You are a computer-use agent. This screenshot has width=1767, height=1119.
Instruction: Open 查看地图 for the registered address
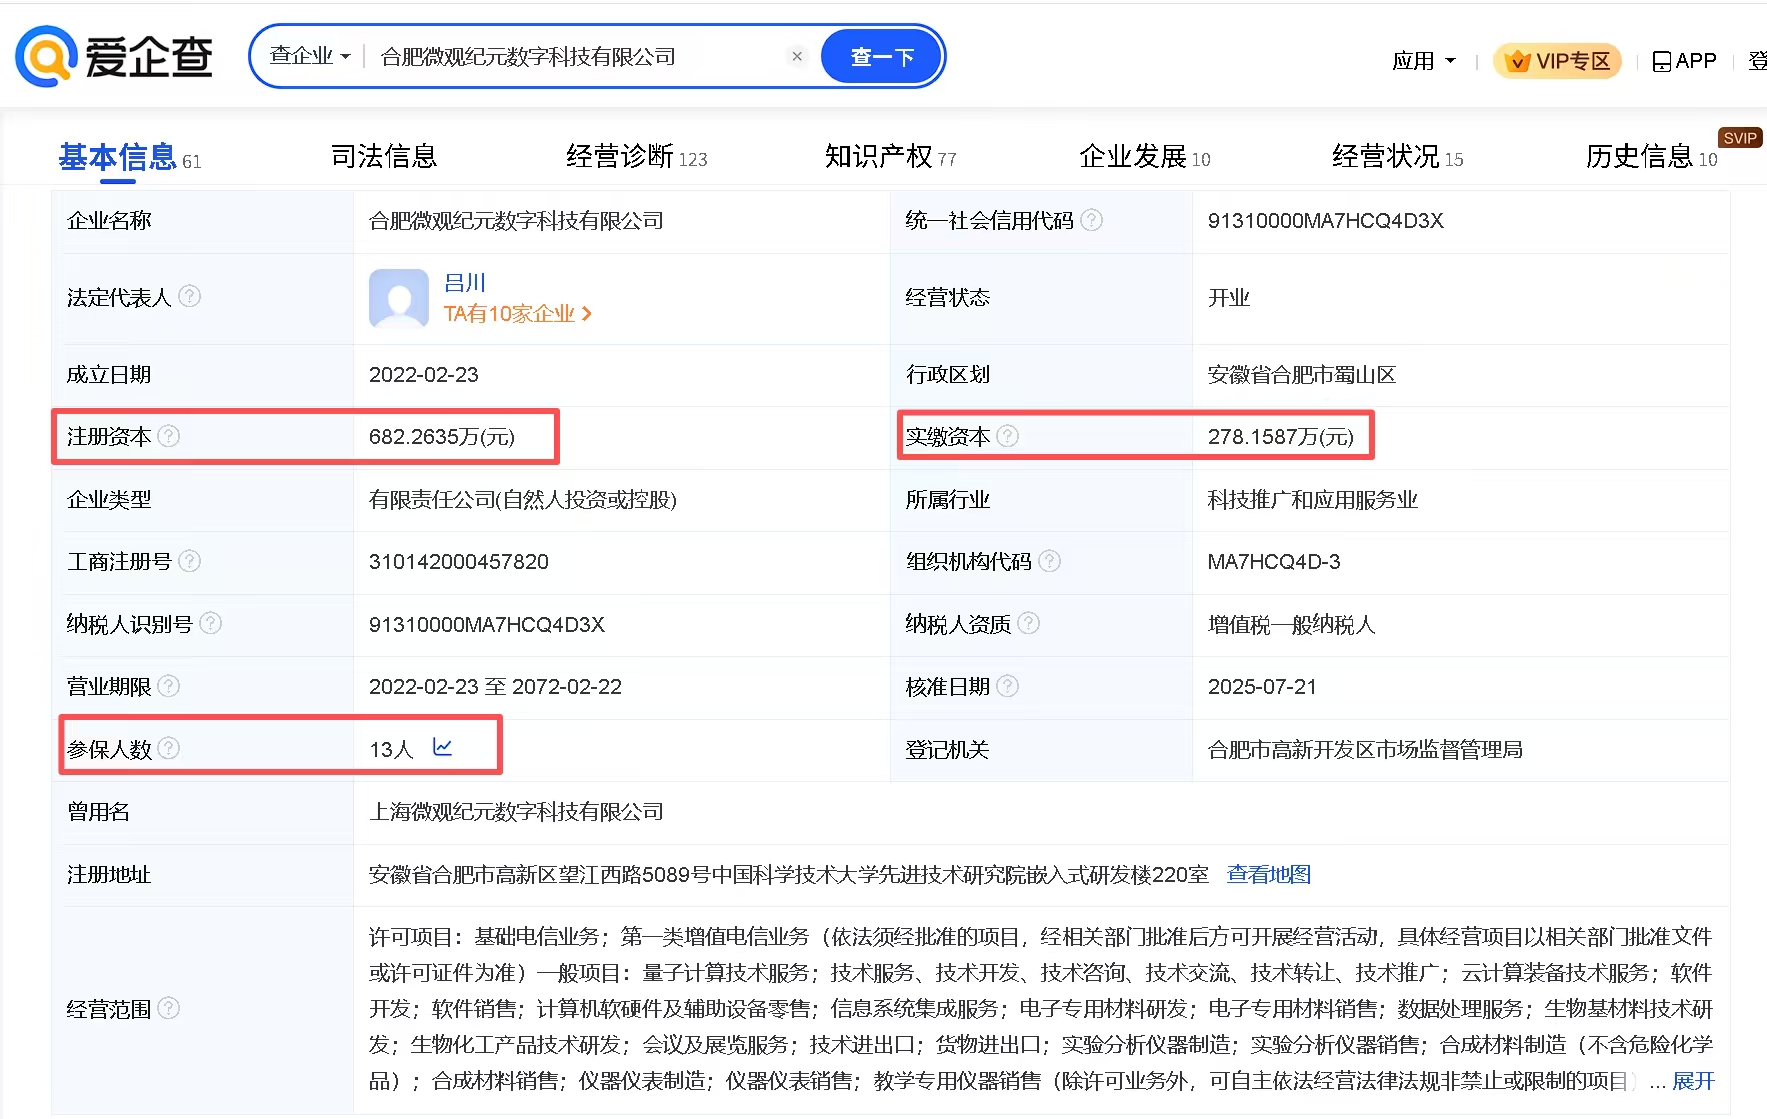[1269, 874]
